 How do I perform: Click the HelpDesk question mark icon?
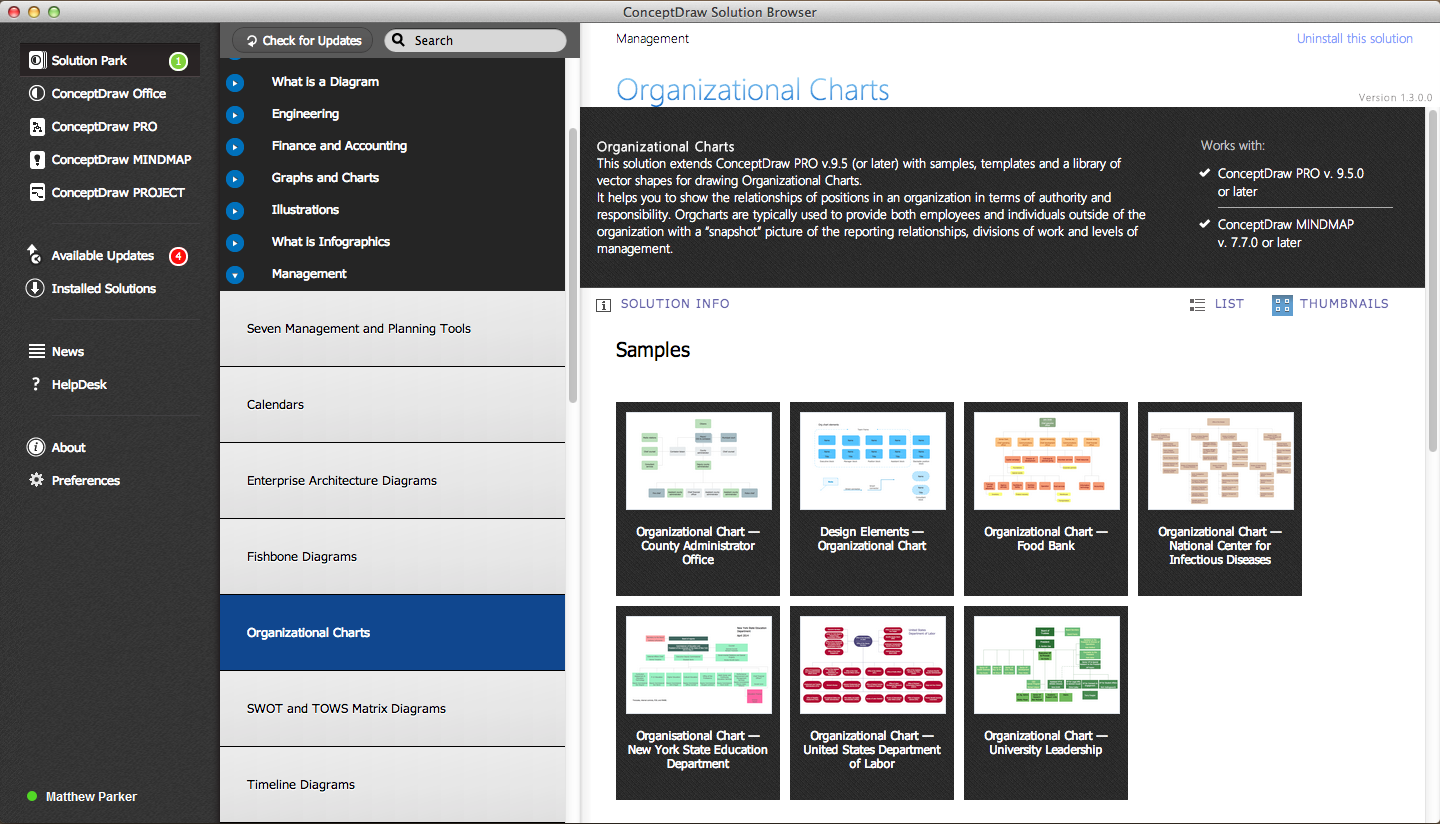click(x=36, y=384)
